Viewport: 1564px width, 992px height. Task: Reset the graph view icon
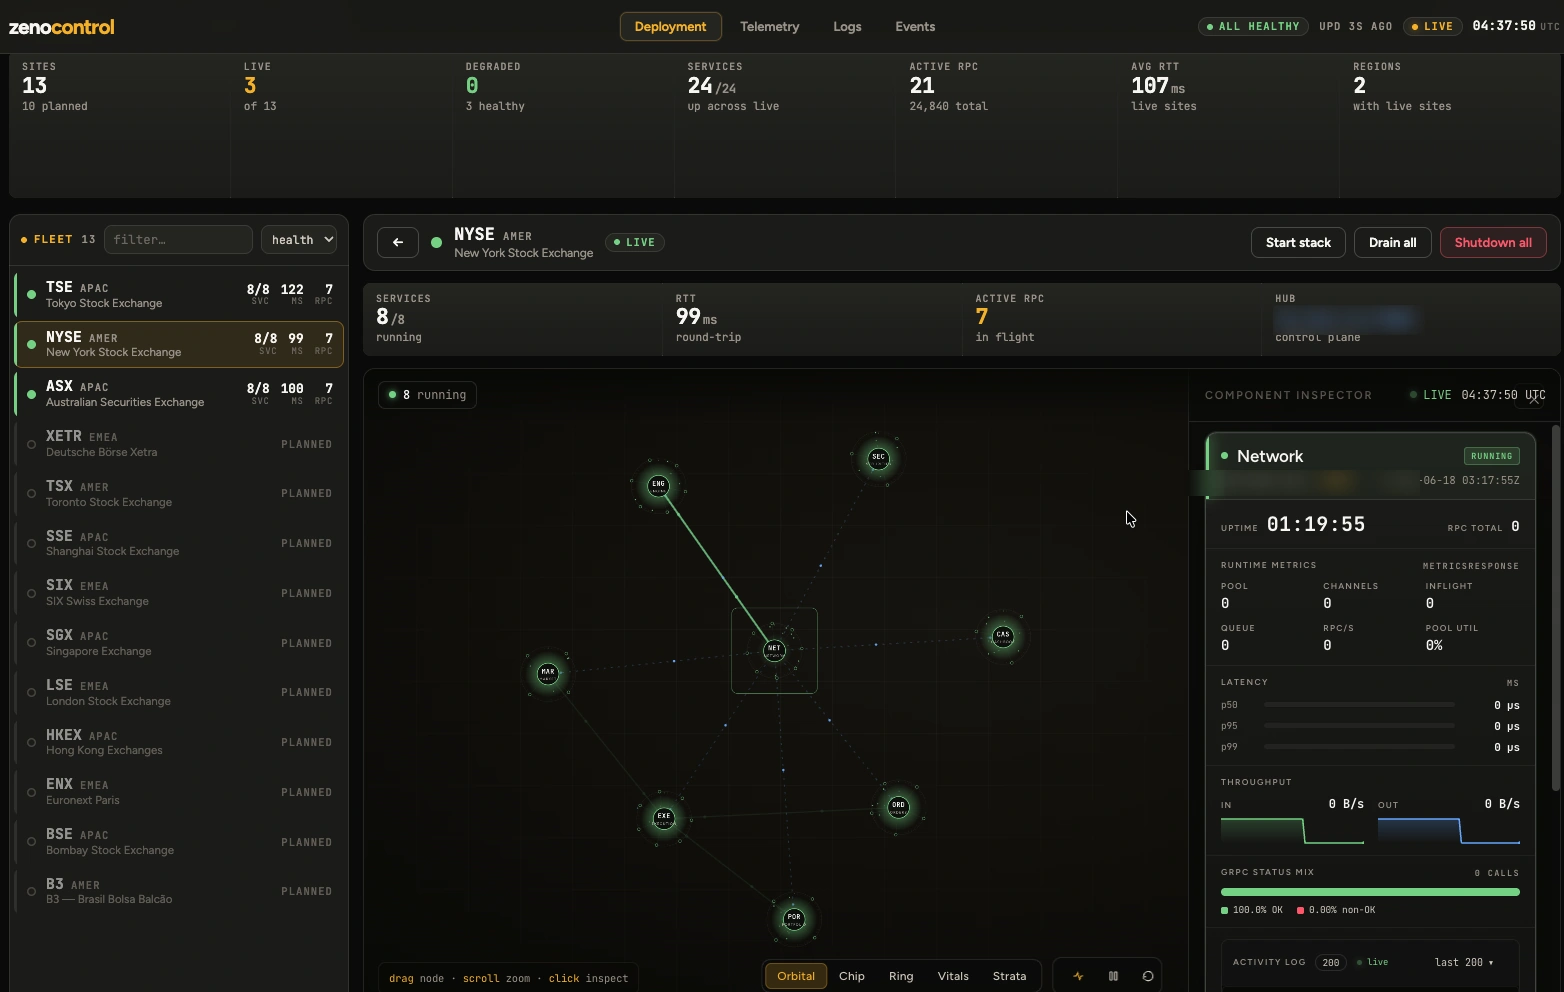coord(1148,976)
